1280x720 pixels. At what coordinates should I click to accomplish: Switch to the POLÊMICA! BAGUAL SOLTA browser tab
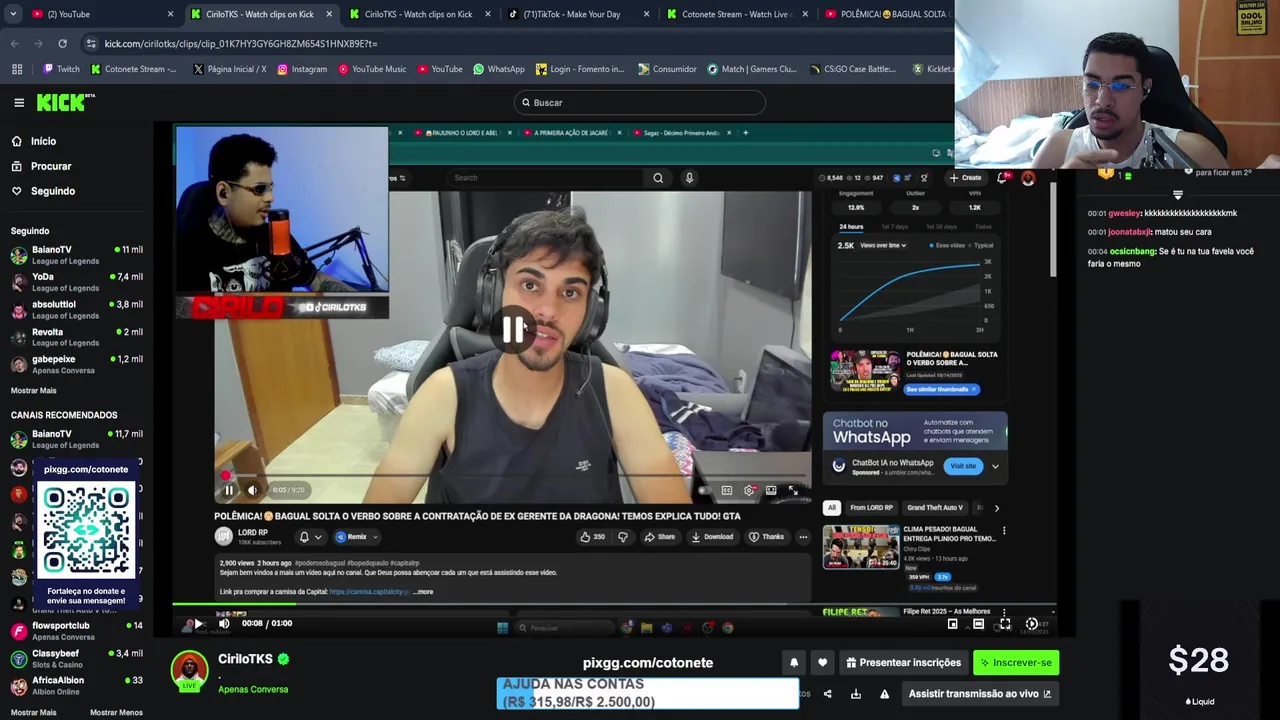(886, 14)
